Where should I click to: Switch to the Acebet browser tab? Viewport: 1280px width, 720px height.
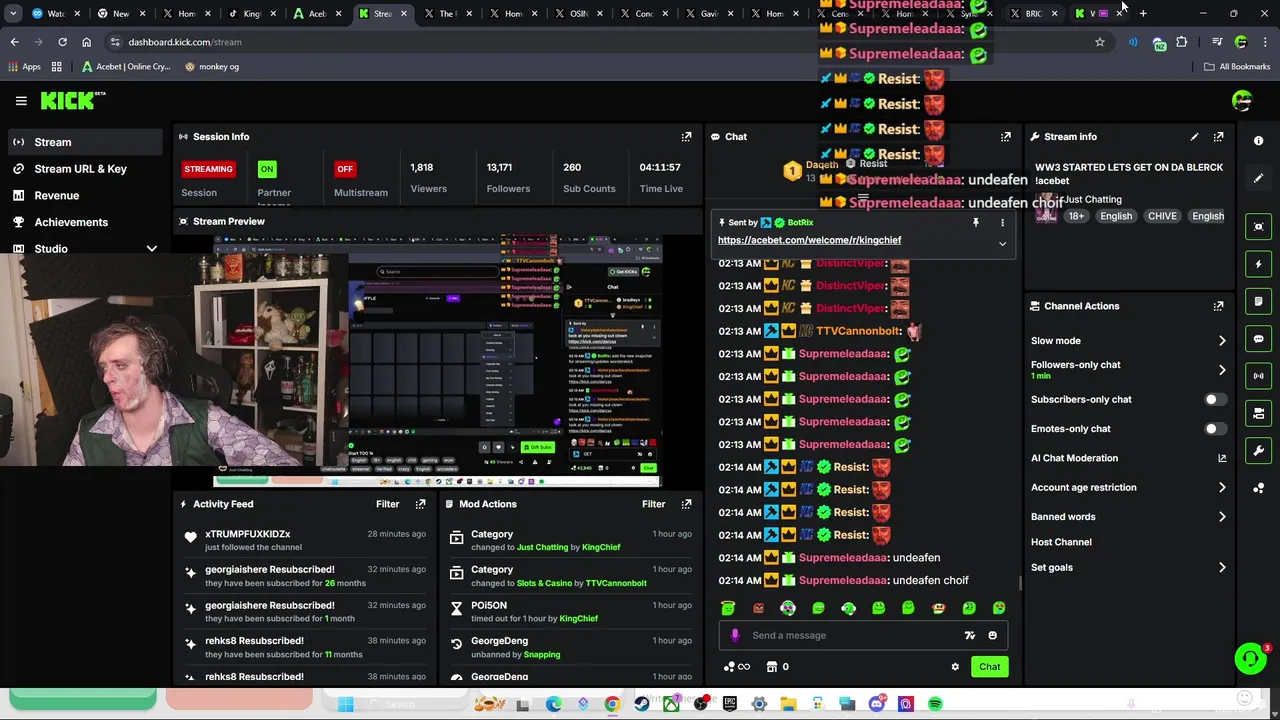[315, 14]
